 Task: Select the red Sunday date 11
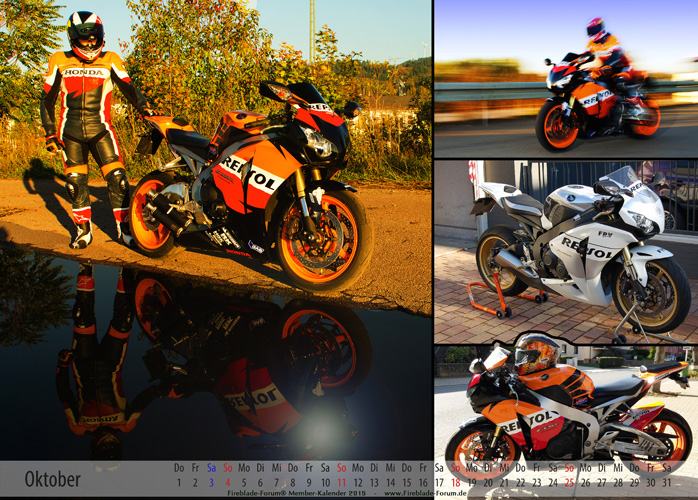[341, 483]
